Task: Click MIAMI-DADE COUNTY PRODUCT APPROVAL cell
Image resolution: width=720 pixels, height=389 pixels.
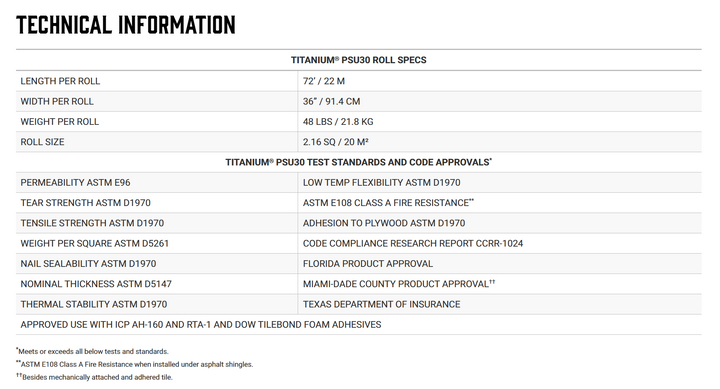Action: [500, 284]
